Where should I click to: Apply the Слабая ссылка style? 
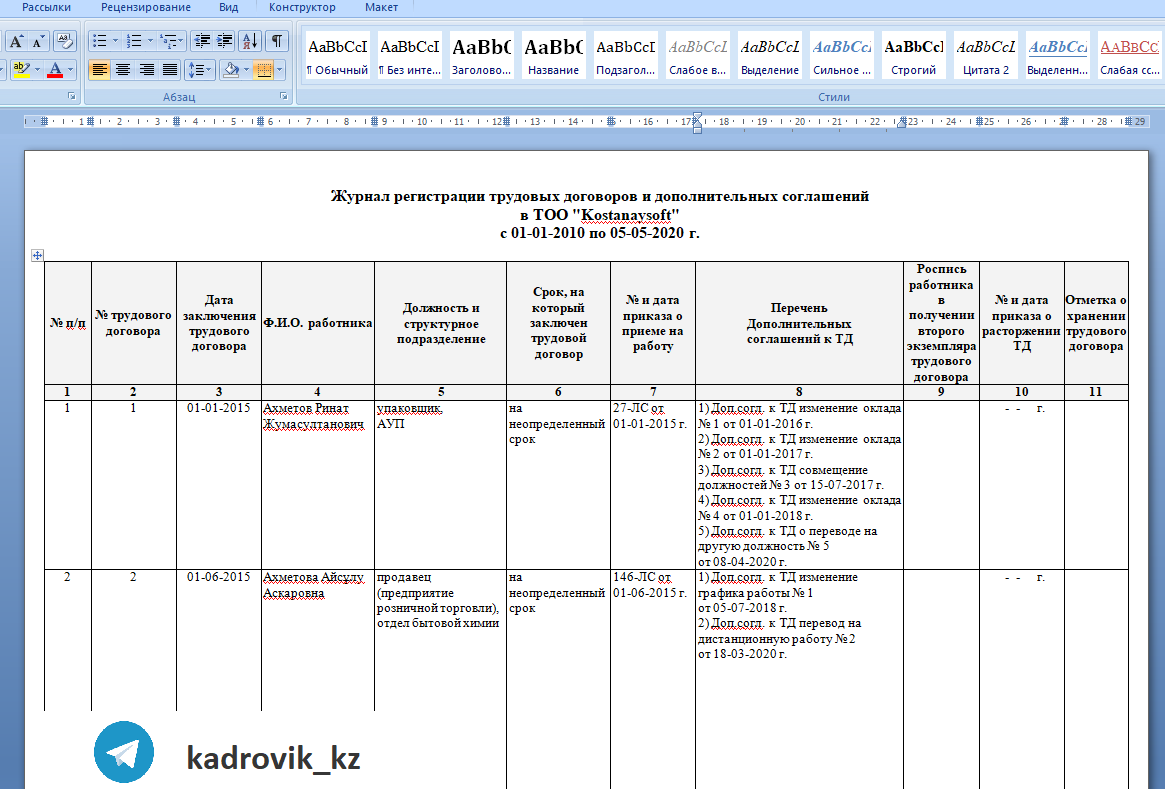[x=1129, y=56]
